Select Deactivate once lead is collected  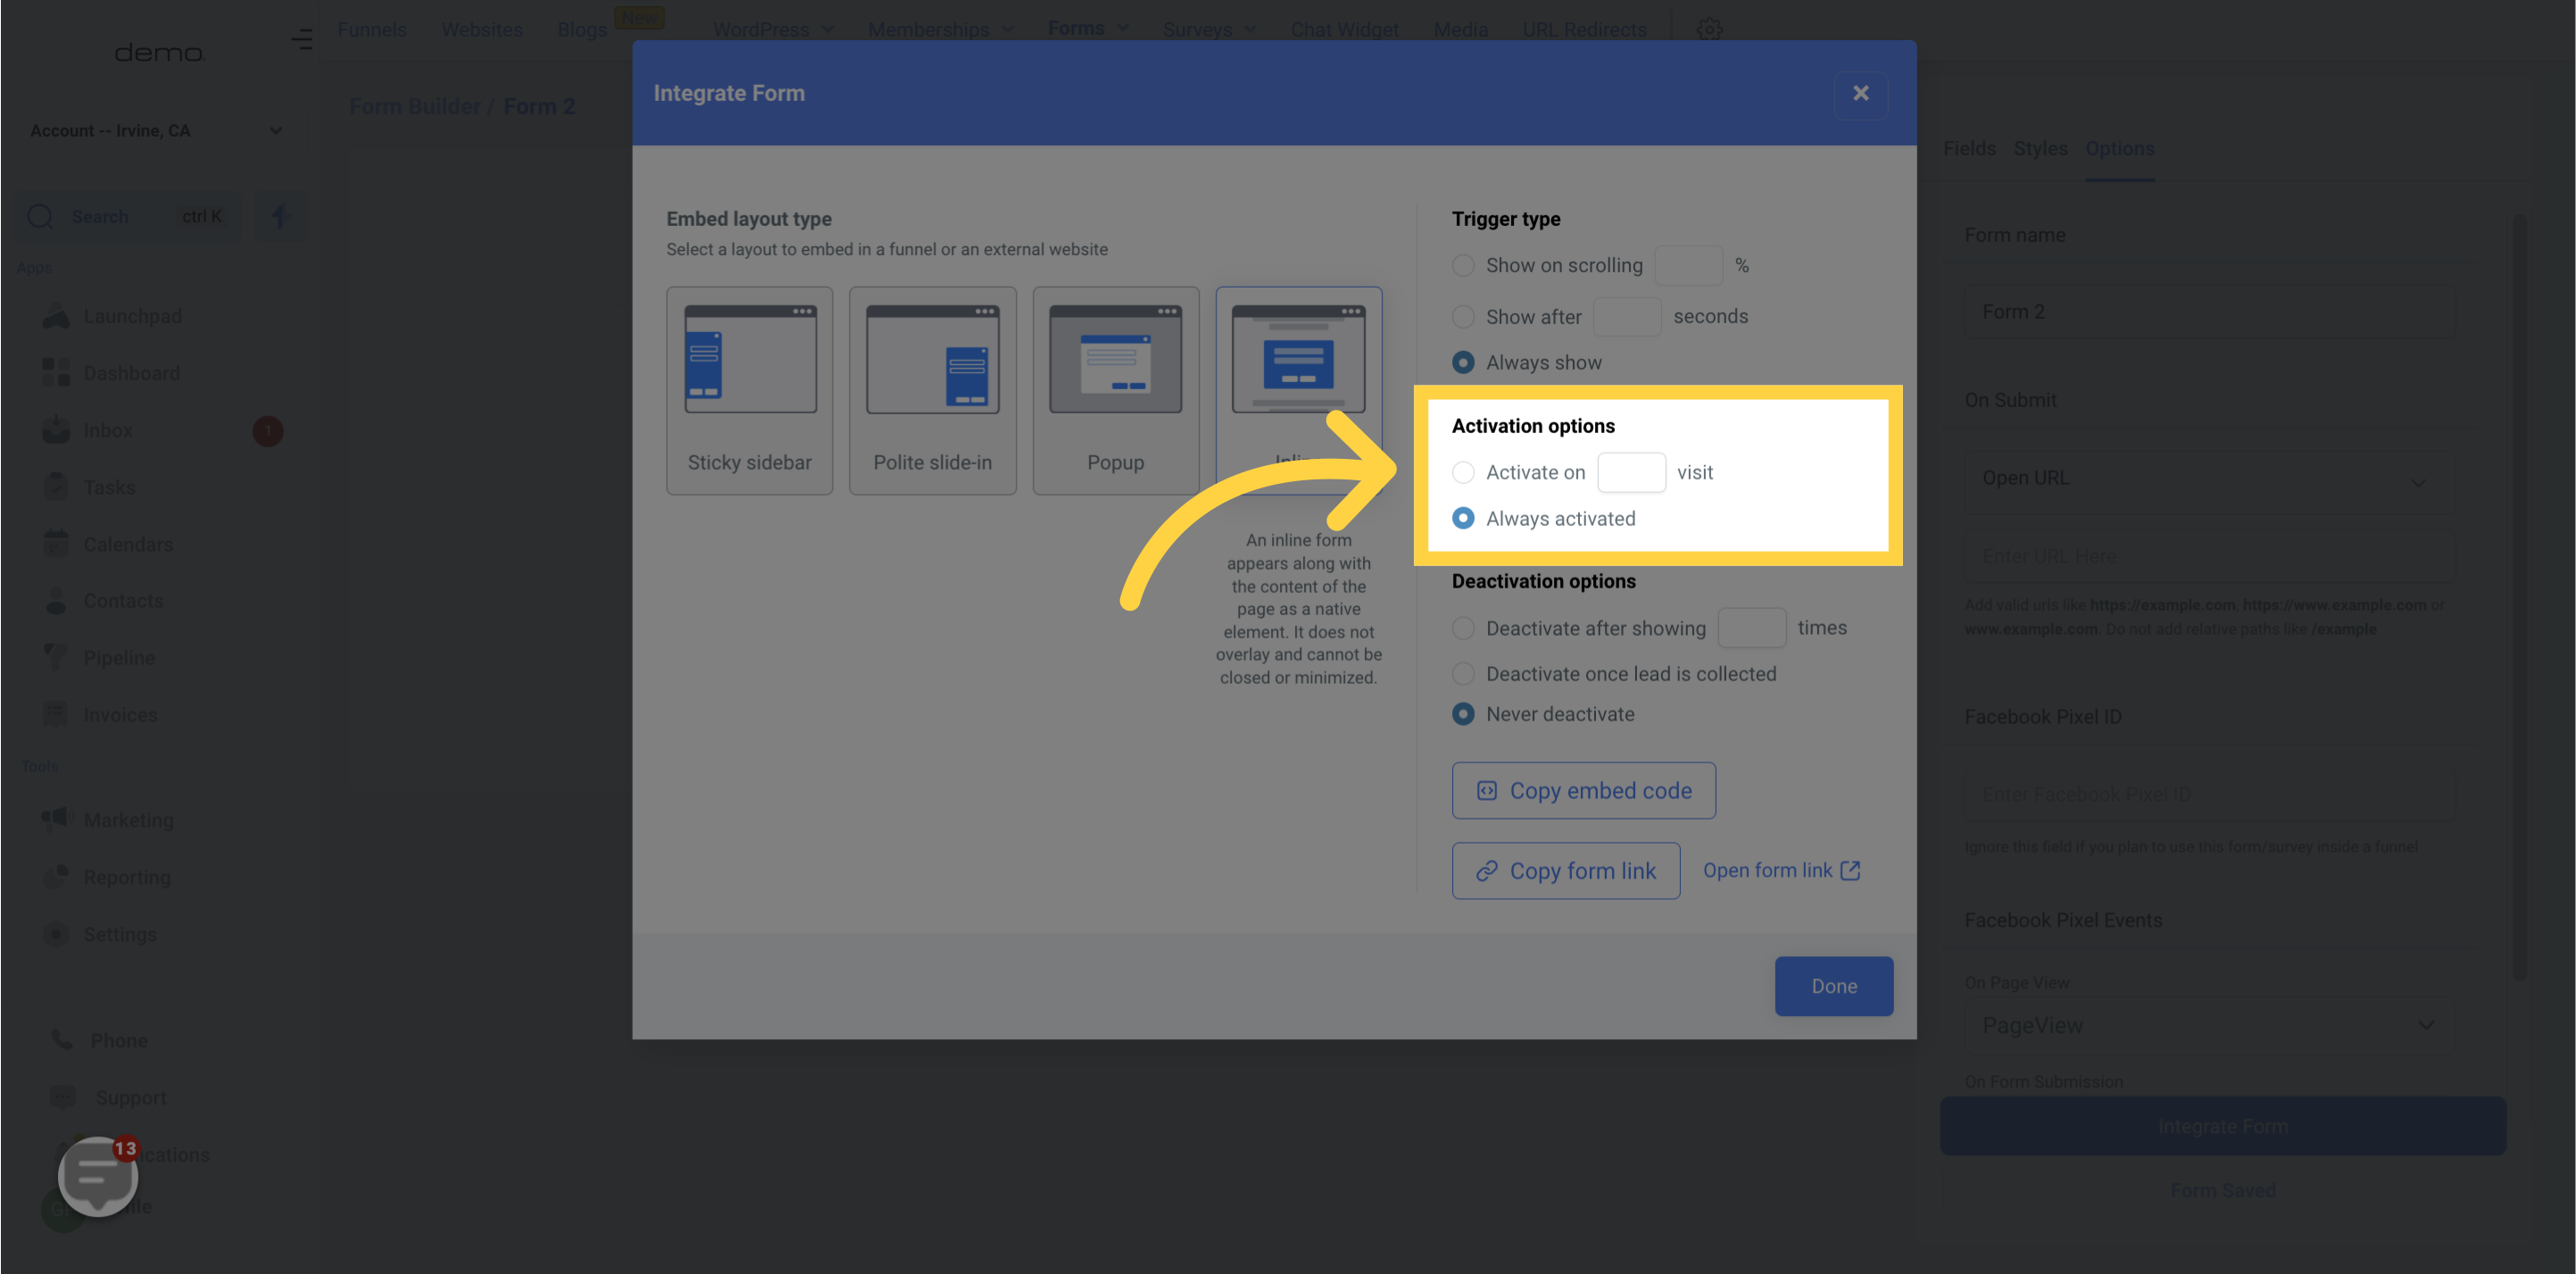tap(1463, 673)
